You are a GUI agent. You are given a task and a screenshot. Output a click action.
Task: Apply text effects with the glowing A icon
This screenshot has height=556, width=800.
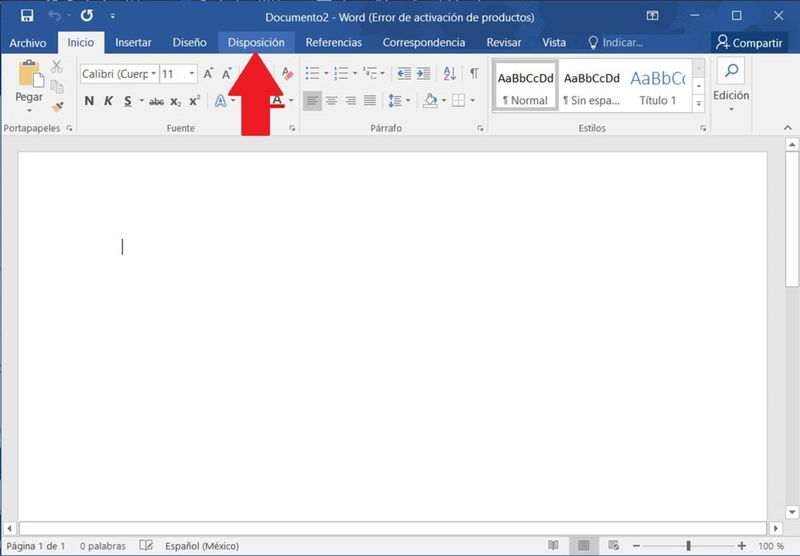click(220, 101)
